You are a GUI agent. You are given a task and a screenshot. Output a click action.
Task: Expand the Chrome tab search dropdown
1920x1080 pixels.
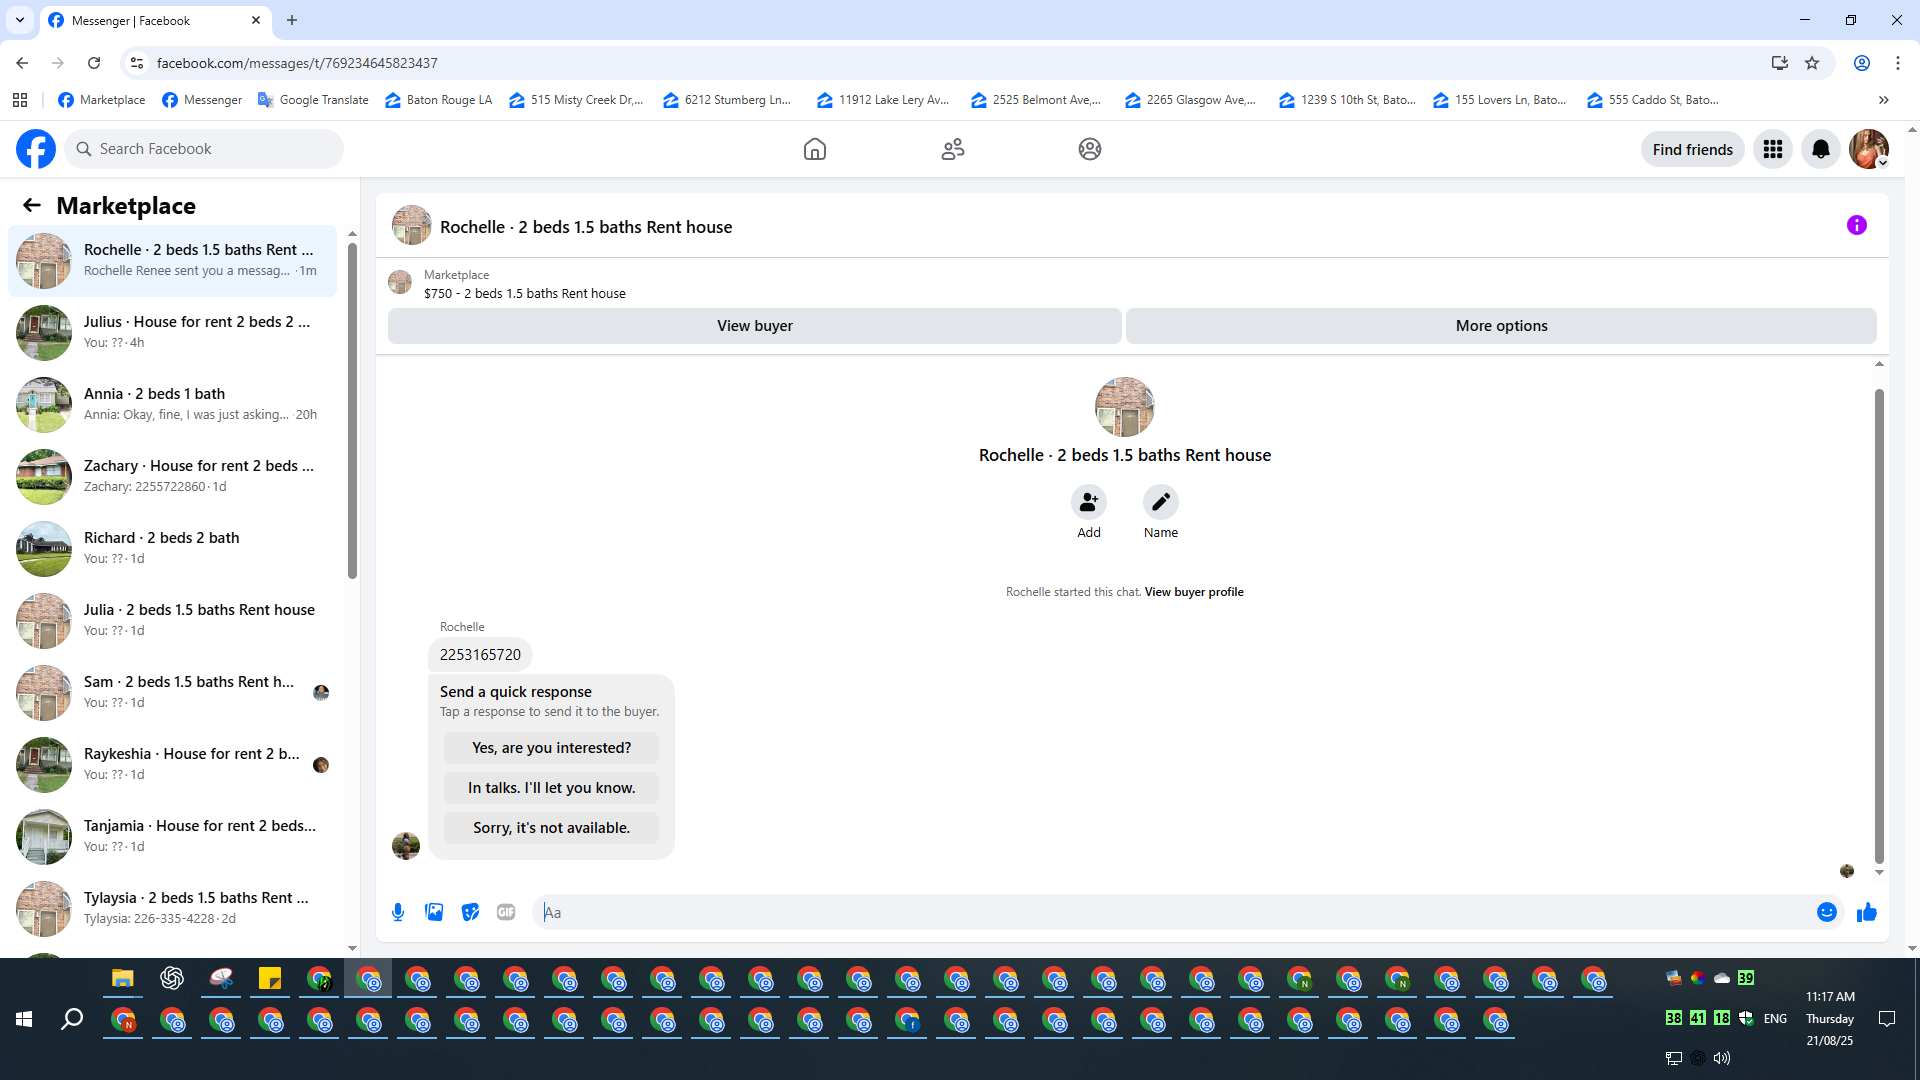(x=19, y=20)
